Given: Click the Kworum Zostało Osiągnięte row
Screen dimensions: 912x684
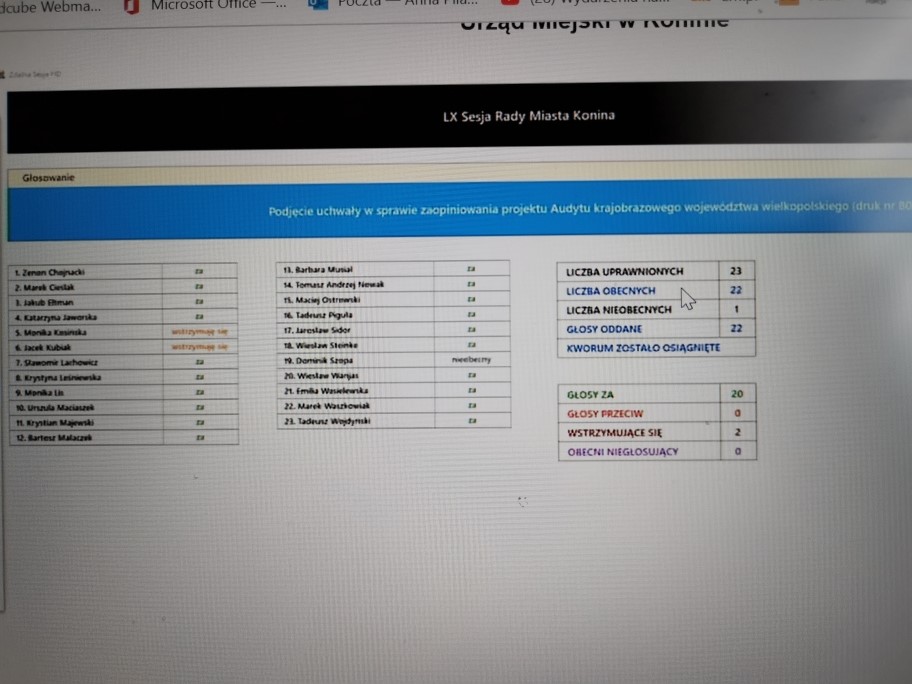Looking at the screenshot, I should (655, 348).
